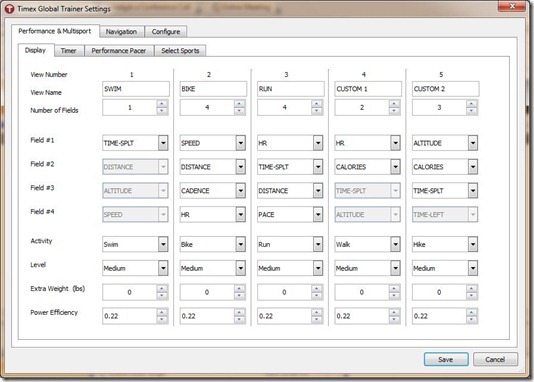534x382 pixels.
Task: Decrease extra weight for view 4
Action: [x=394, y=296]
